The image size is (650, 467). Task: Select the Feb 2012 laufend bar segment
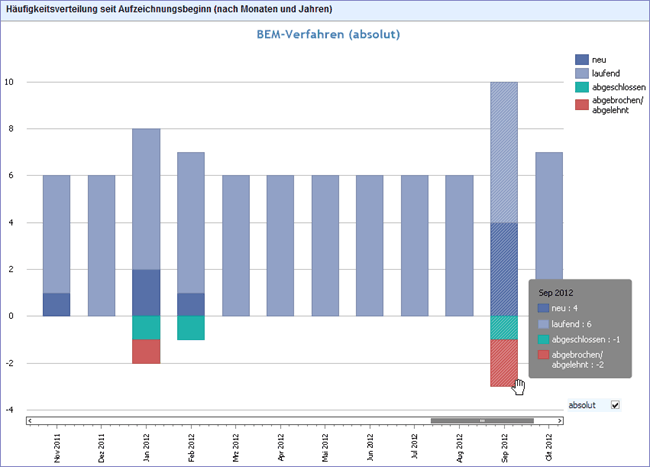[191, 223]
